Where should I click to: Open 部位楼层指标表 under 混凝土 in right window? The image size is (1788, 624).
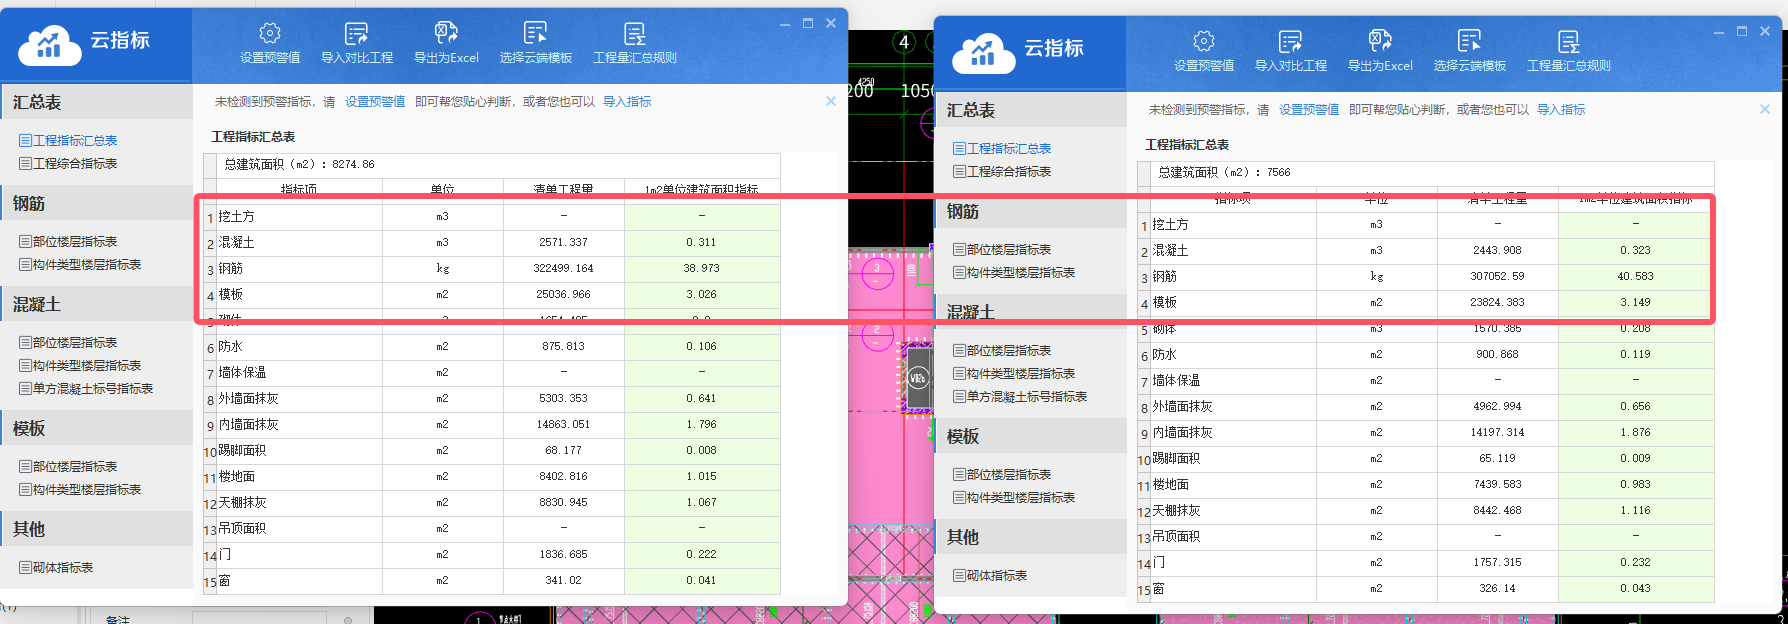point(1002,350)
